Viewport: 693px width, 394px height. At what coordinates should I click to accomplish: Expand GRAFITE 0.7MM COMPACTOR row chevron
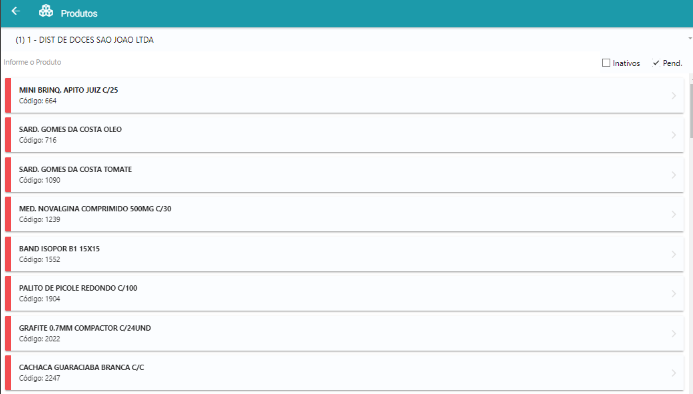(x=674, y=333)
